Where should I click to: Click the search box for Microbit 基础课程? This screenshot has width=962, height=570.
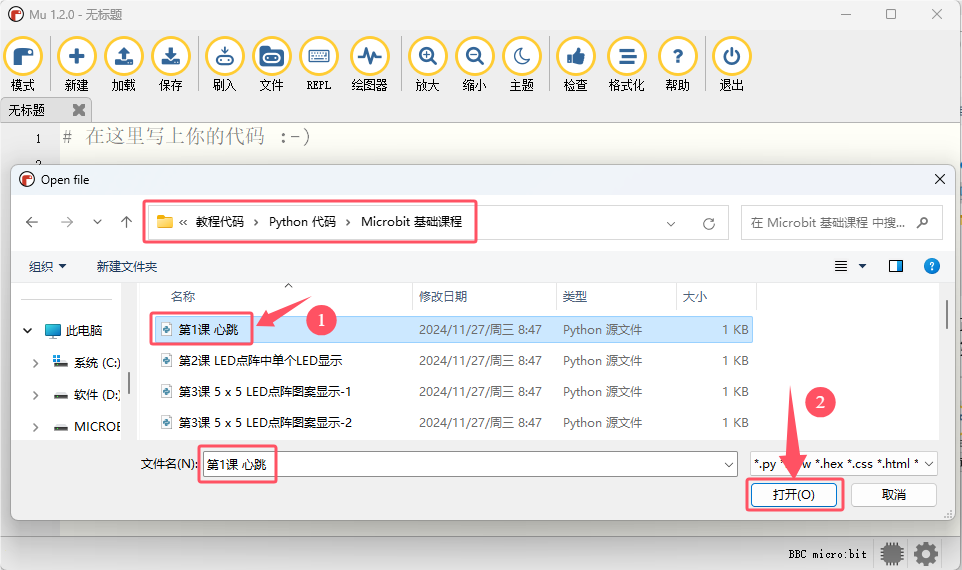(x=841, y=223)
